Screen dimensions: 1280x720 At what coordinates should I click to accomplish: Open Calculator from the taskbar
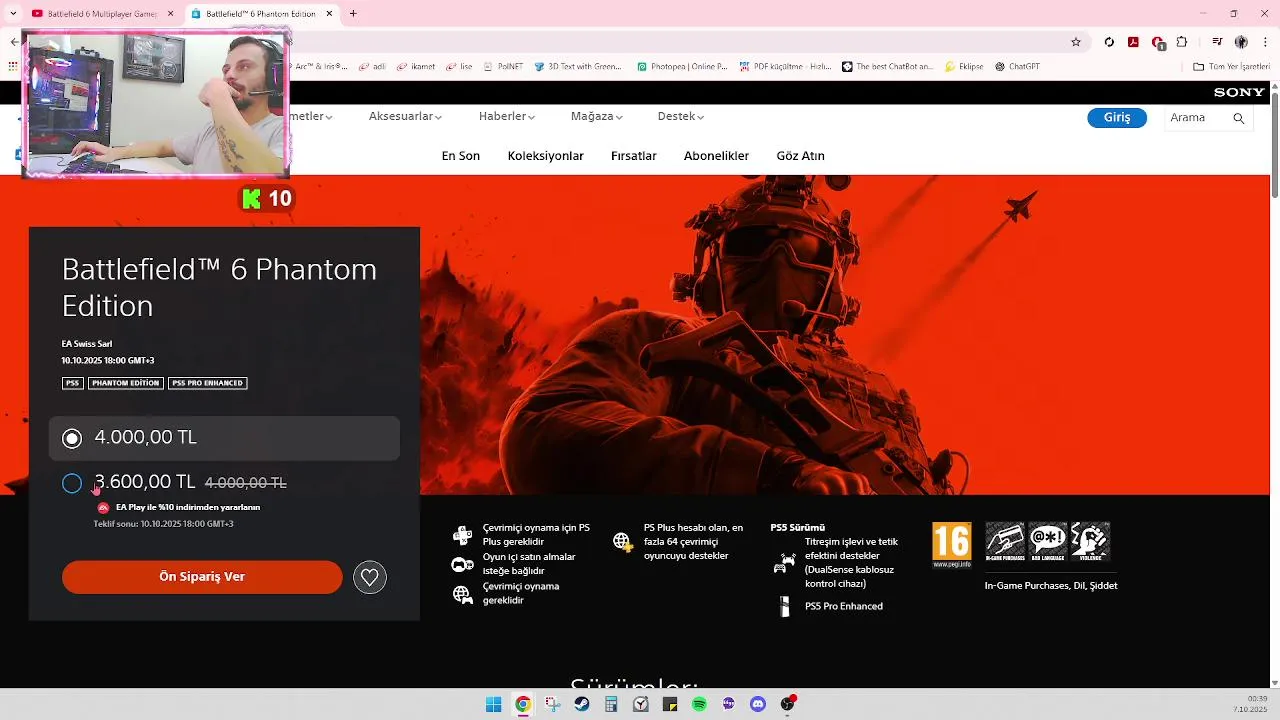(x=611, y=704)
